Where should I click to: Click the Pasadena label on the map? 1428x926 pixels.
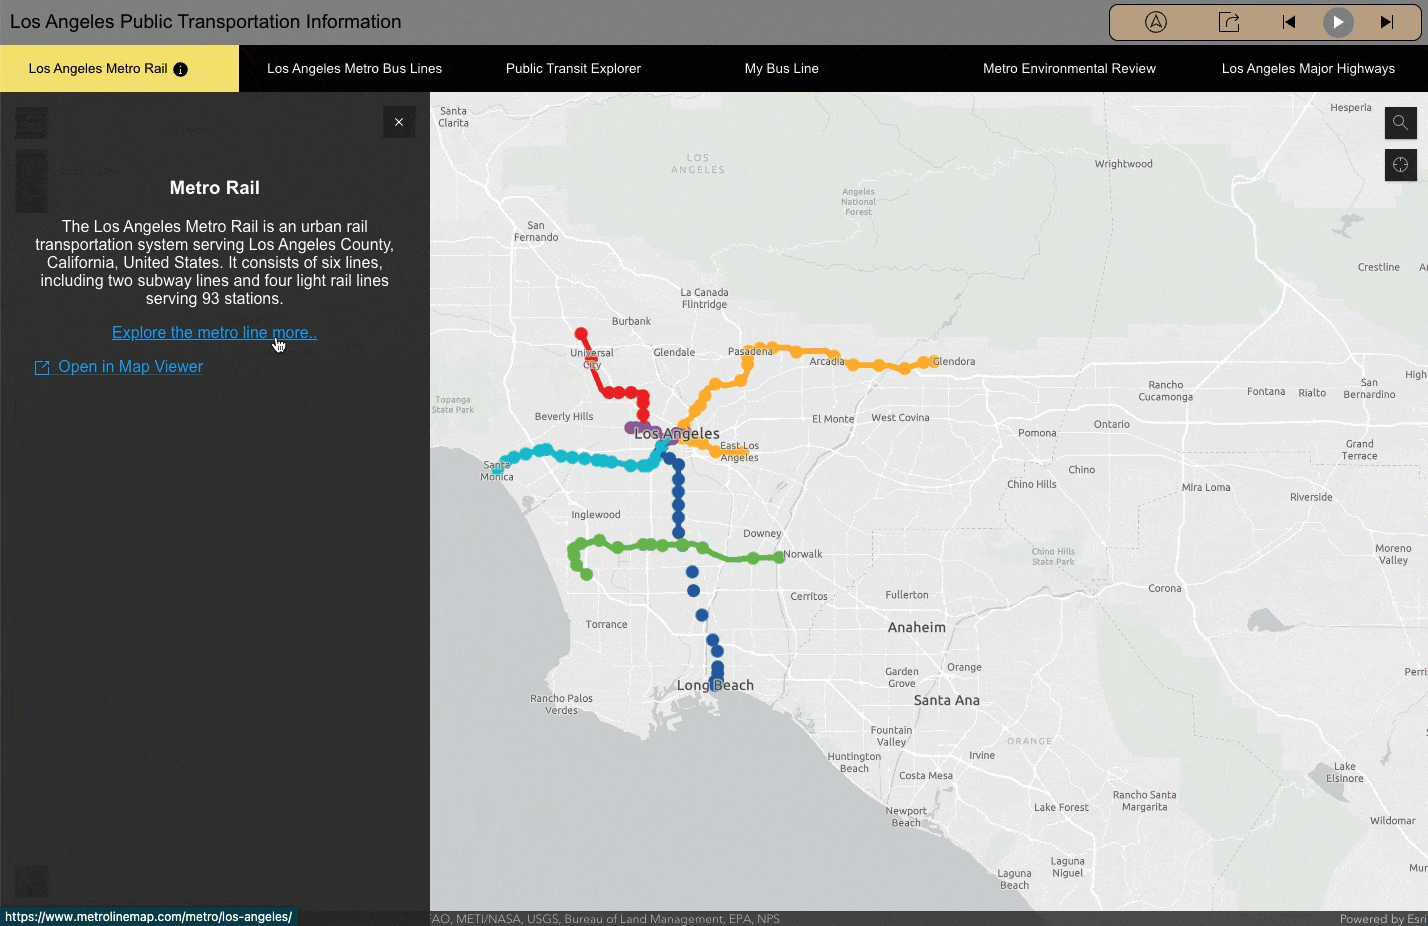pyautogui.click(x=750, y=351)
